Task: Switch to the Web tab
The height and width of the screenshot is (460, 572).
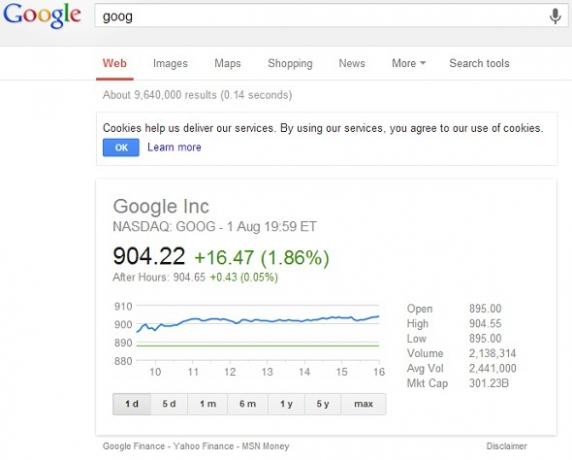Action: pyautogui.click(x=115, y=63)
